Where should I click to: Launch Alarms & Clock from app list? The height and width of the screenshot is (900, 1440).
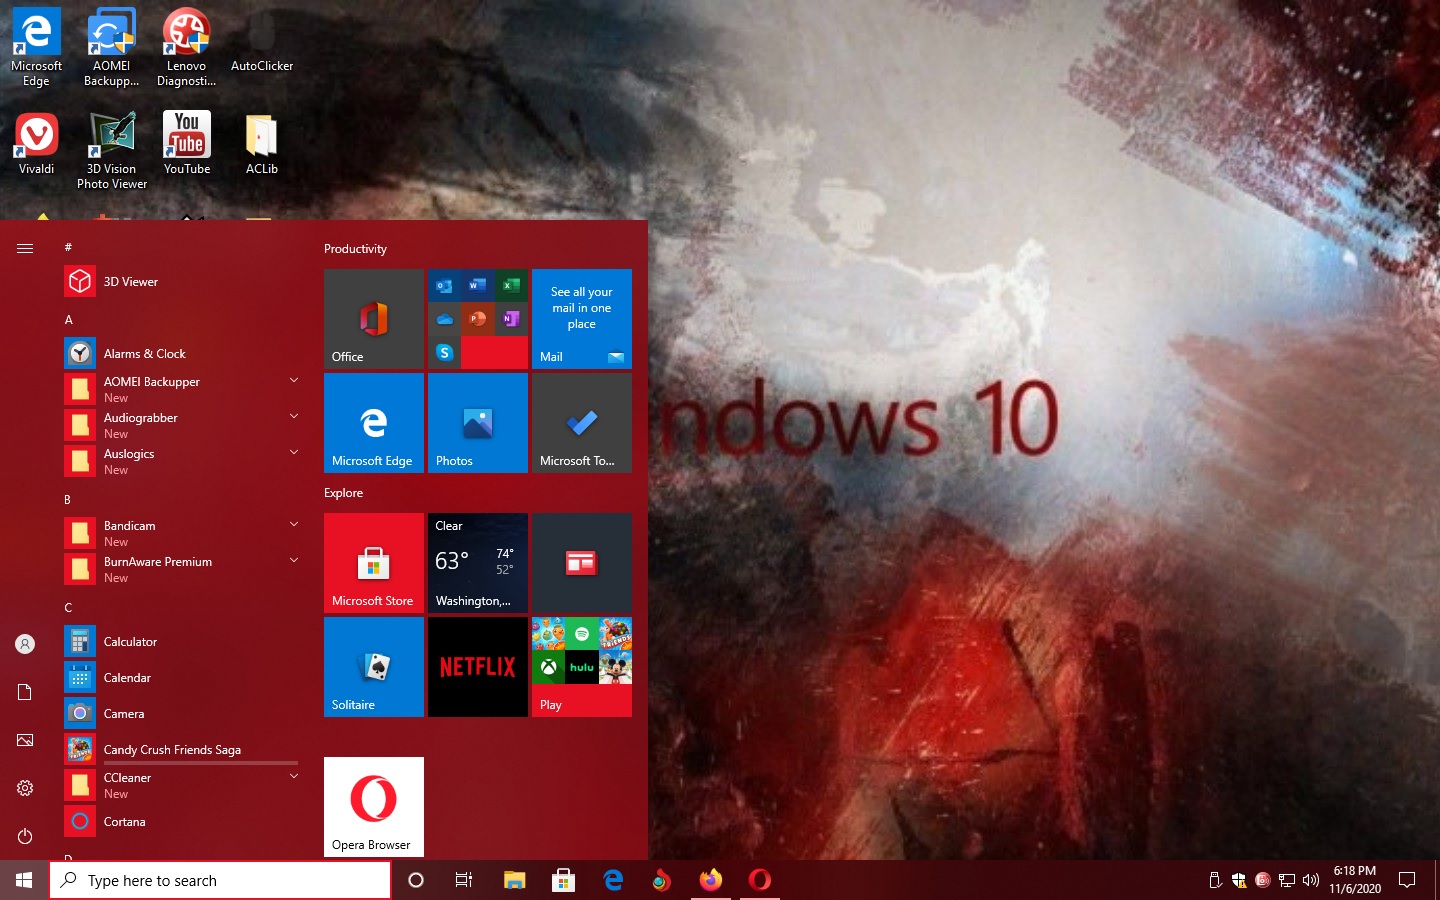click(x=180, y=354)
